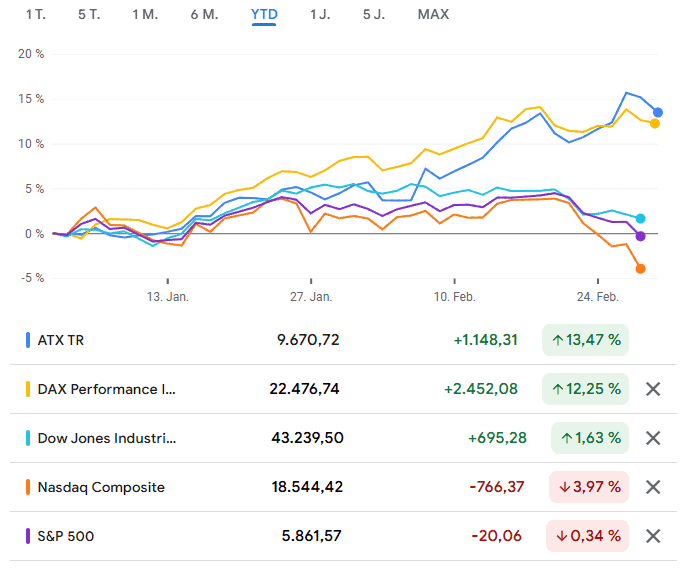This screenshot has width=686, height=569.
Task: Click the DAX 12,25 % change badge
Action: 585,389
